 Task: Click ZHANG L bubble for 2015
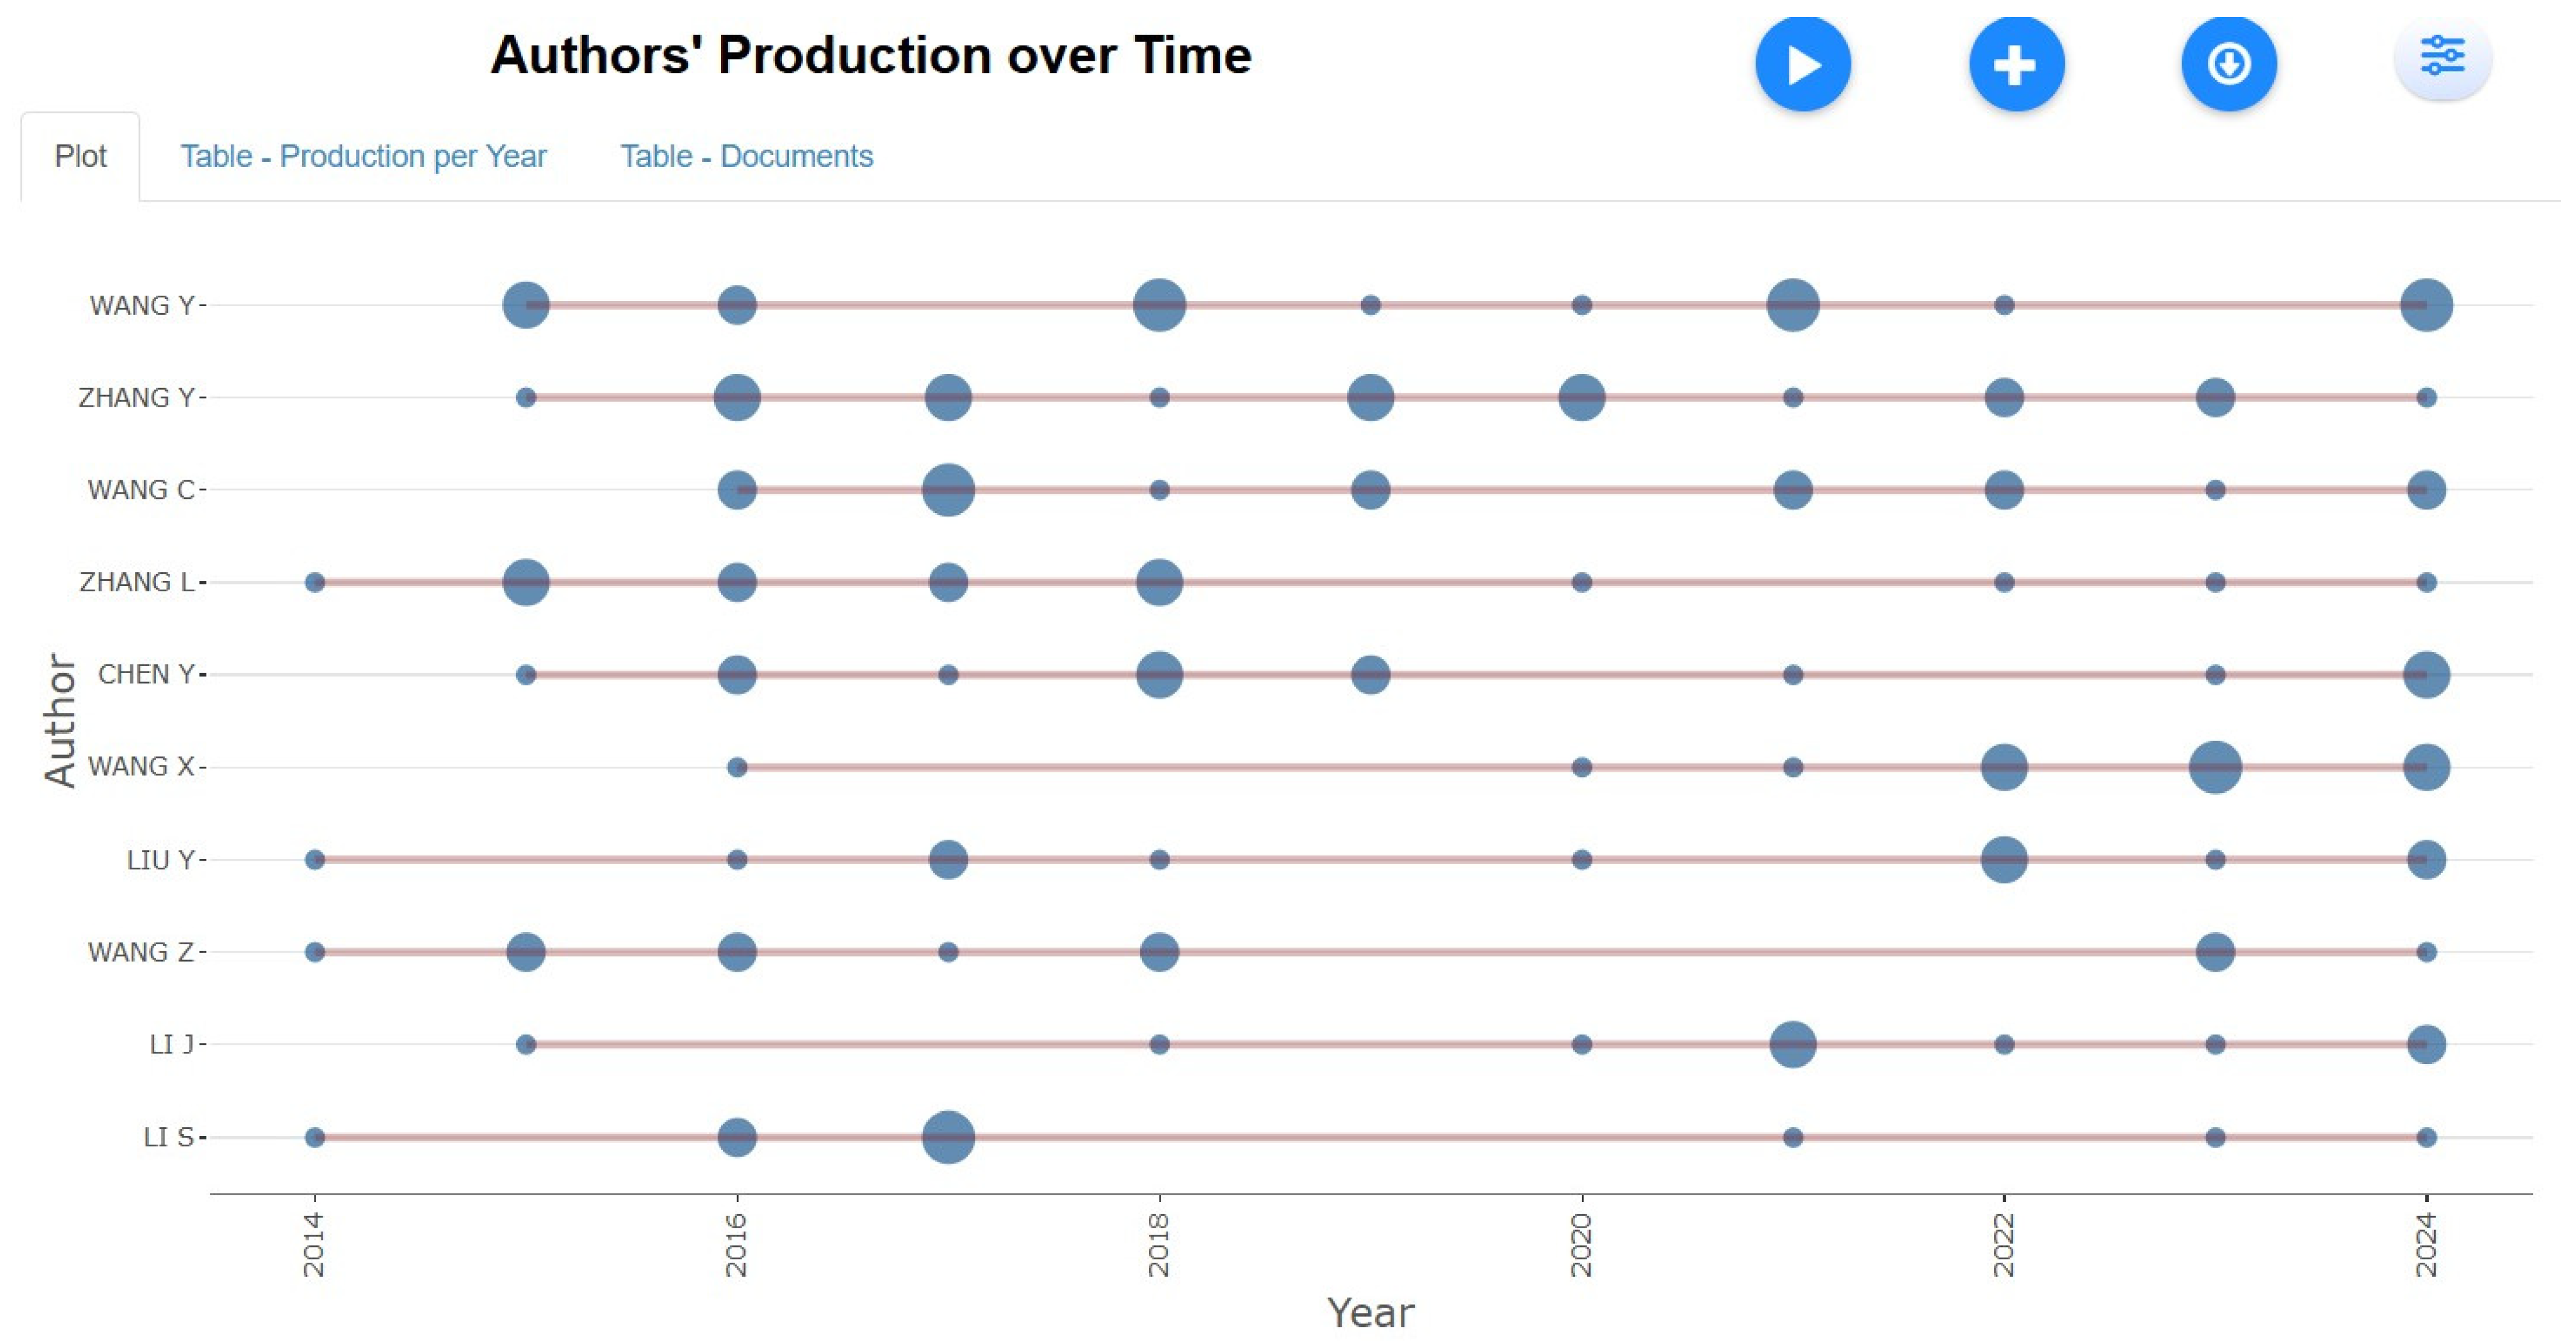coord(526,582)
